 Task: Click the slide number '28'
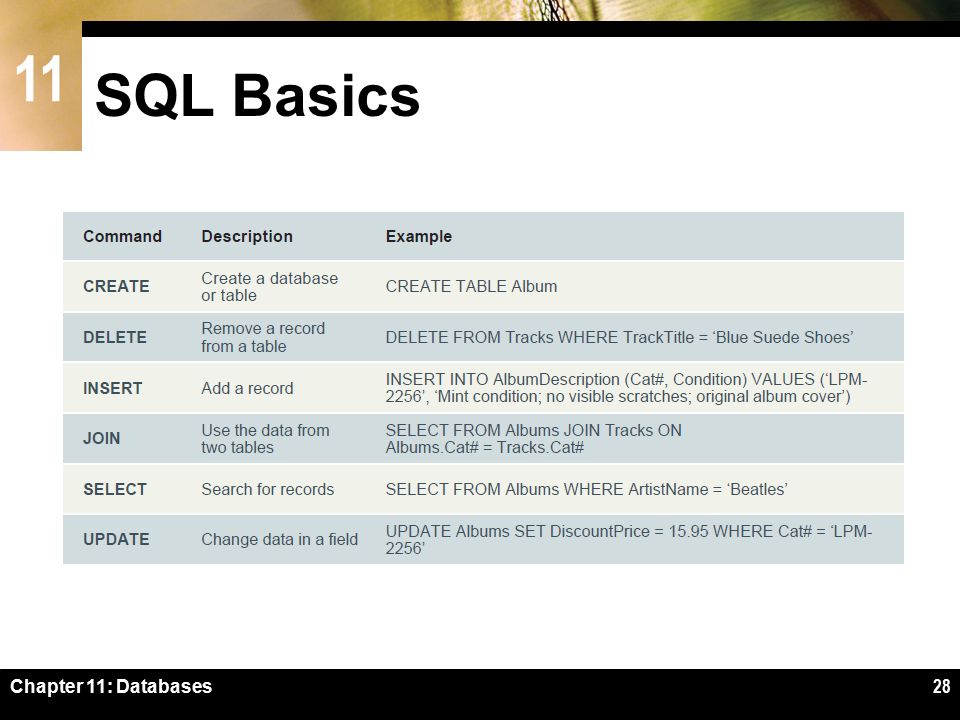click(941, 686)
